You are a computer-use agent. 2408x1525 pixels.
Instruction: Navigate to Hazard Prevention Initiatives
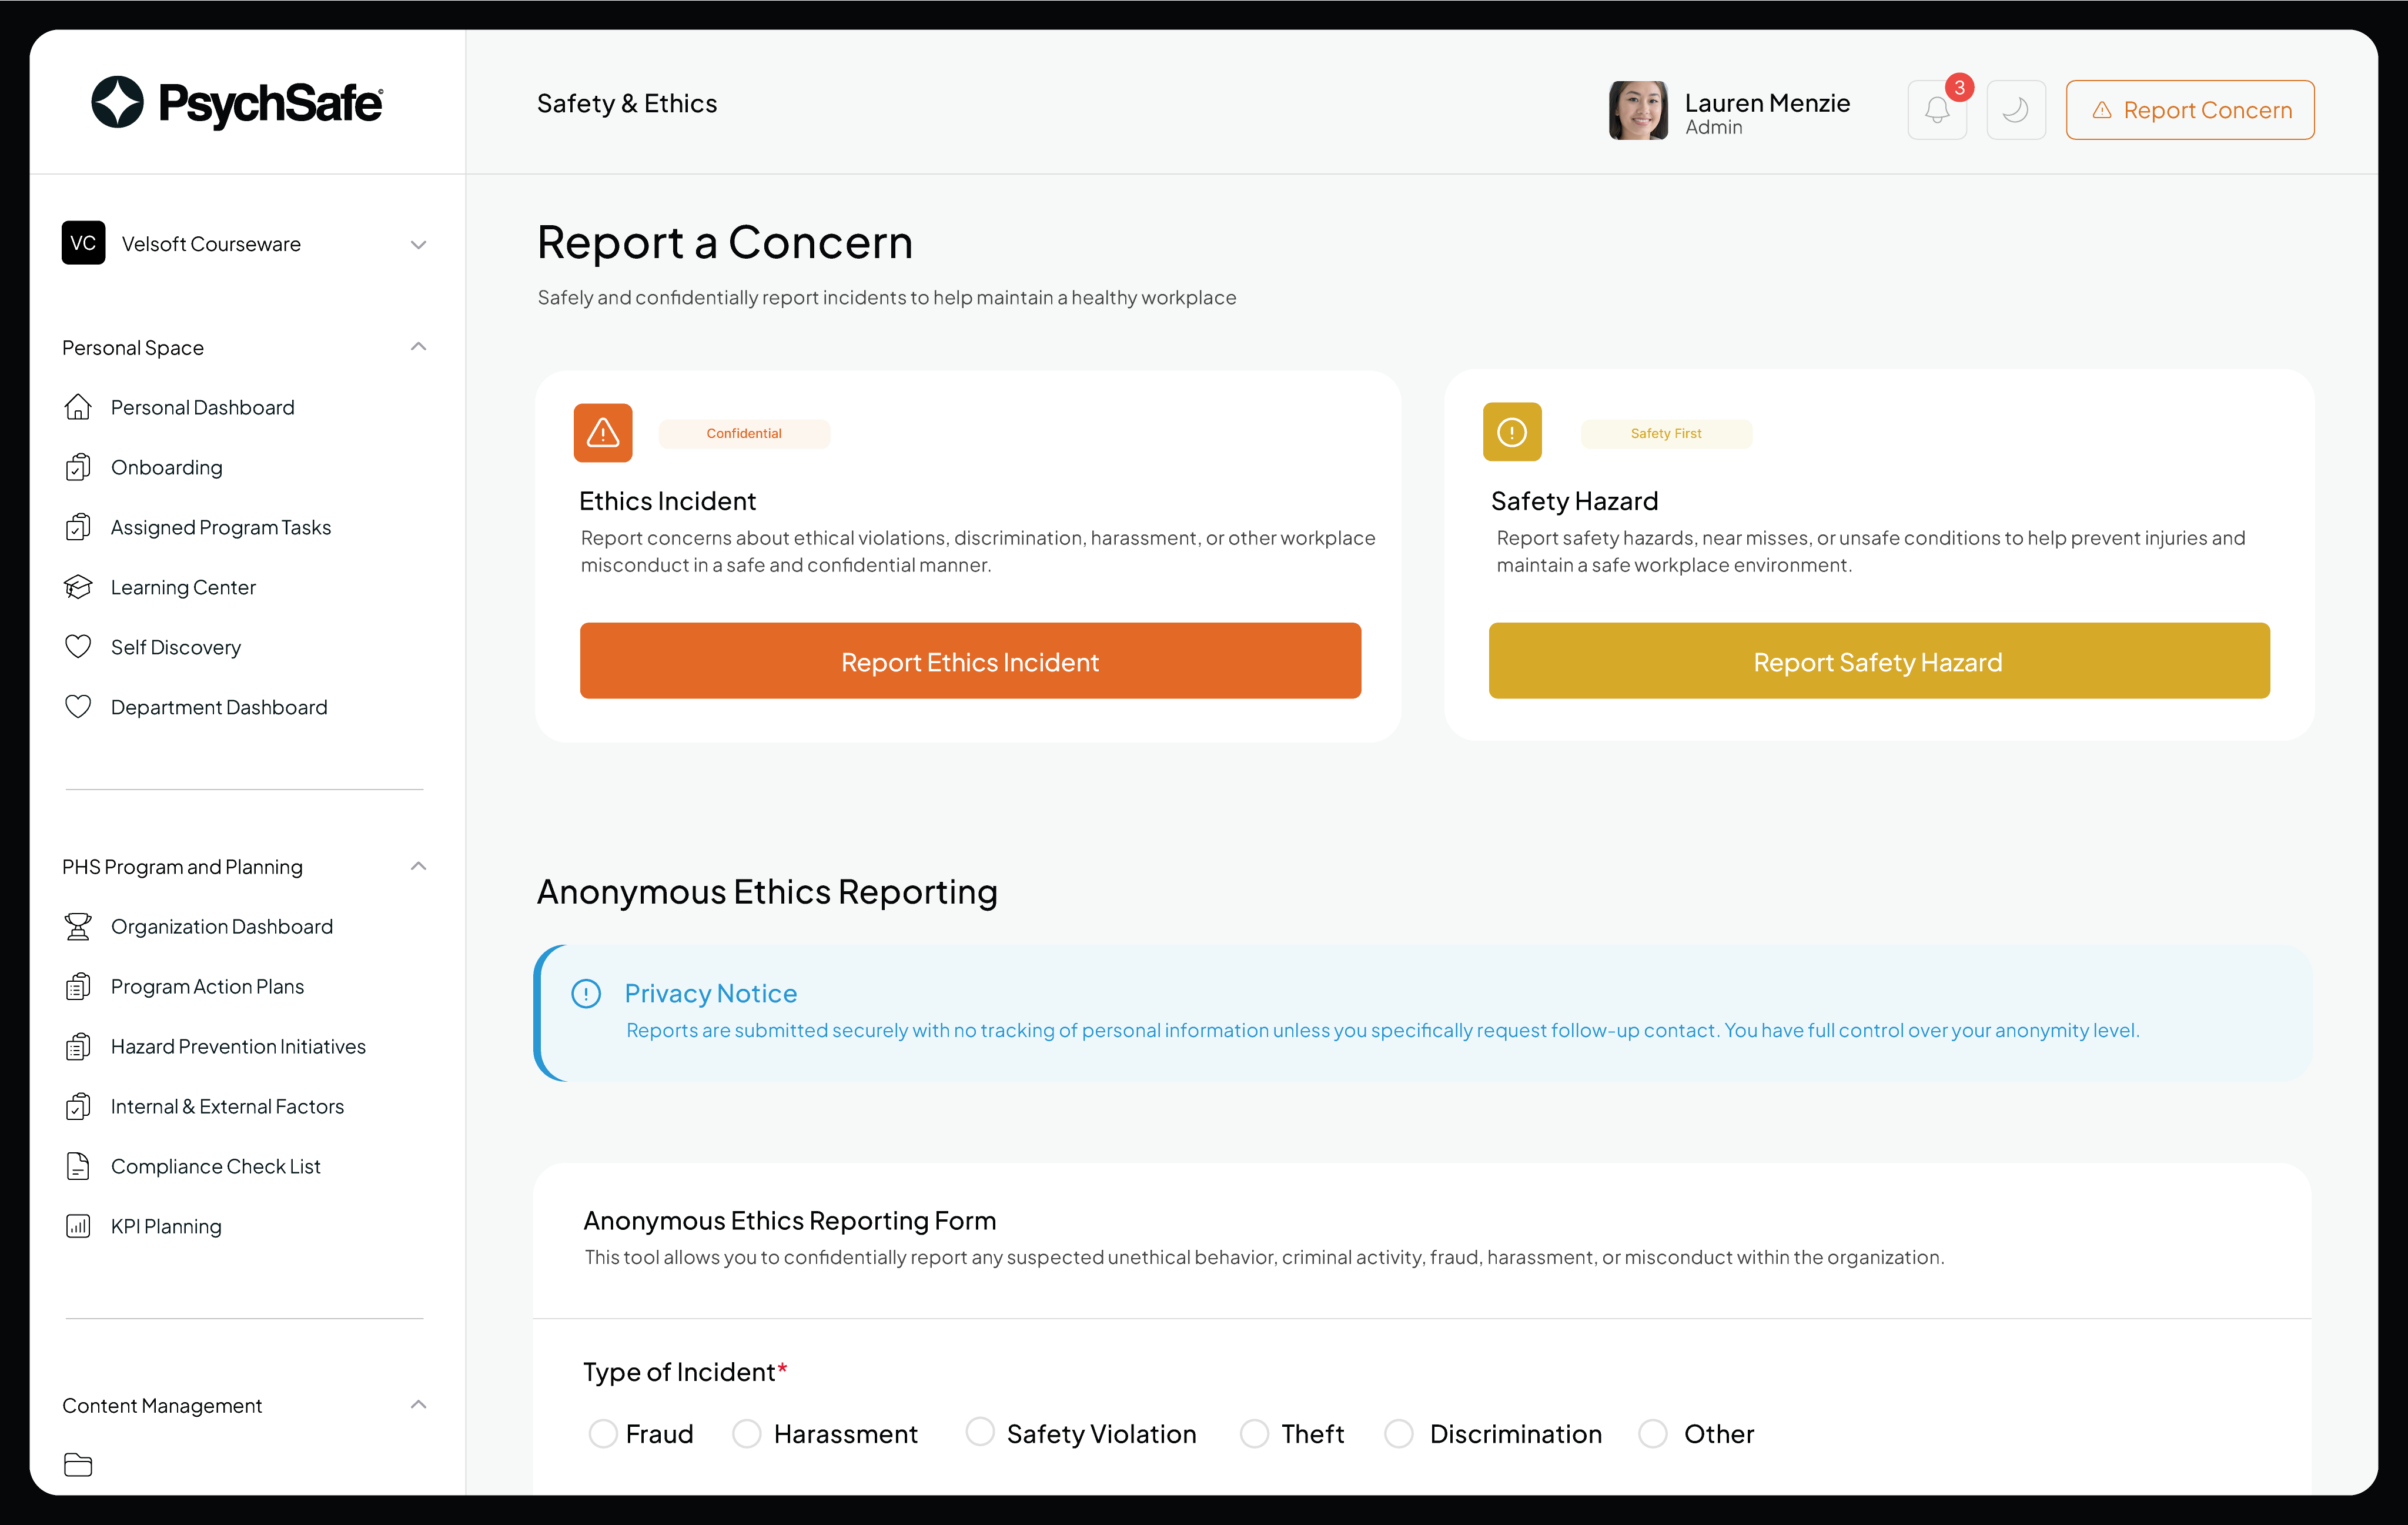(x=237, y=1045)
